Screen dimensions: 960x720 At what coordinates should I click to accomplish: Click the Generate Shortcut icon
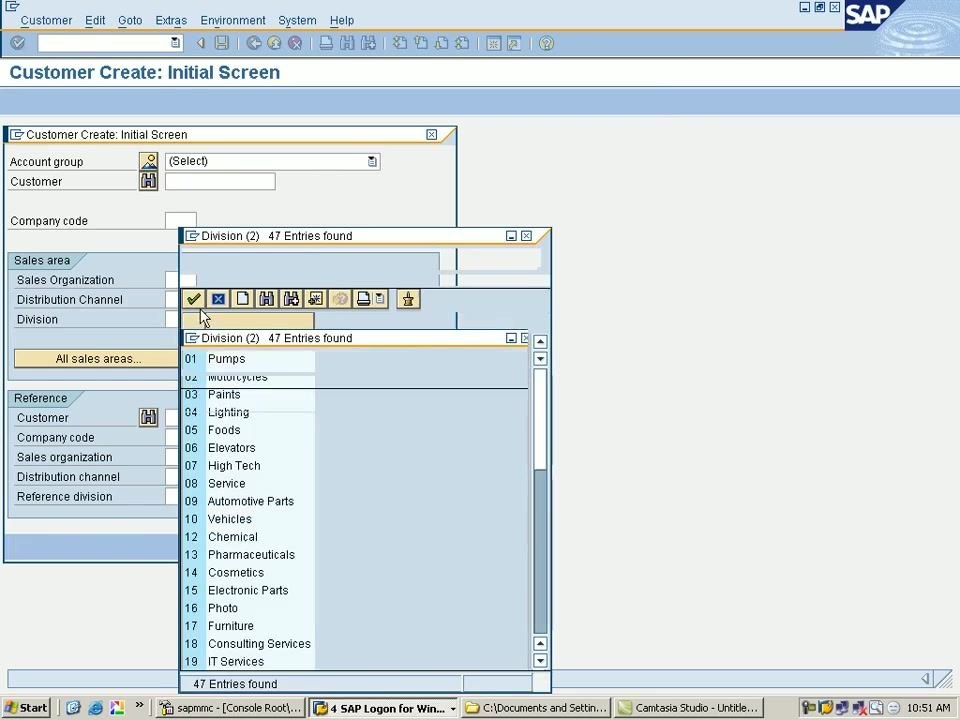pos(514,43)
